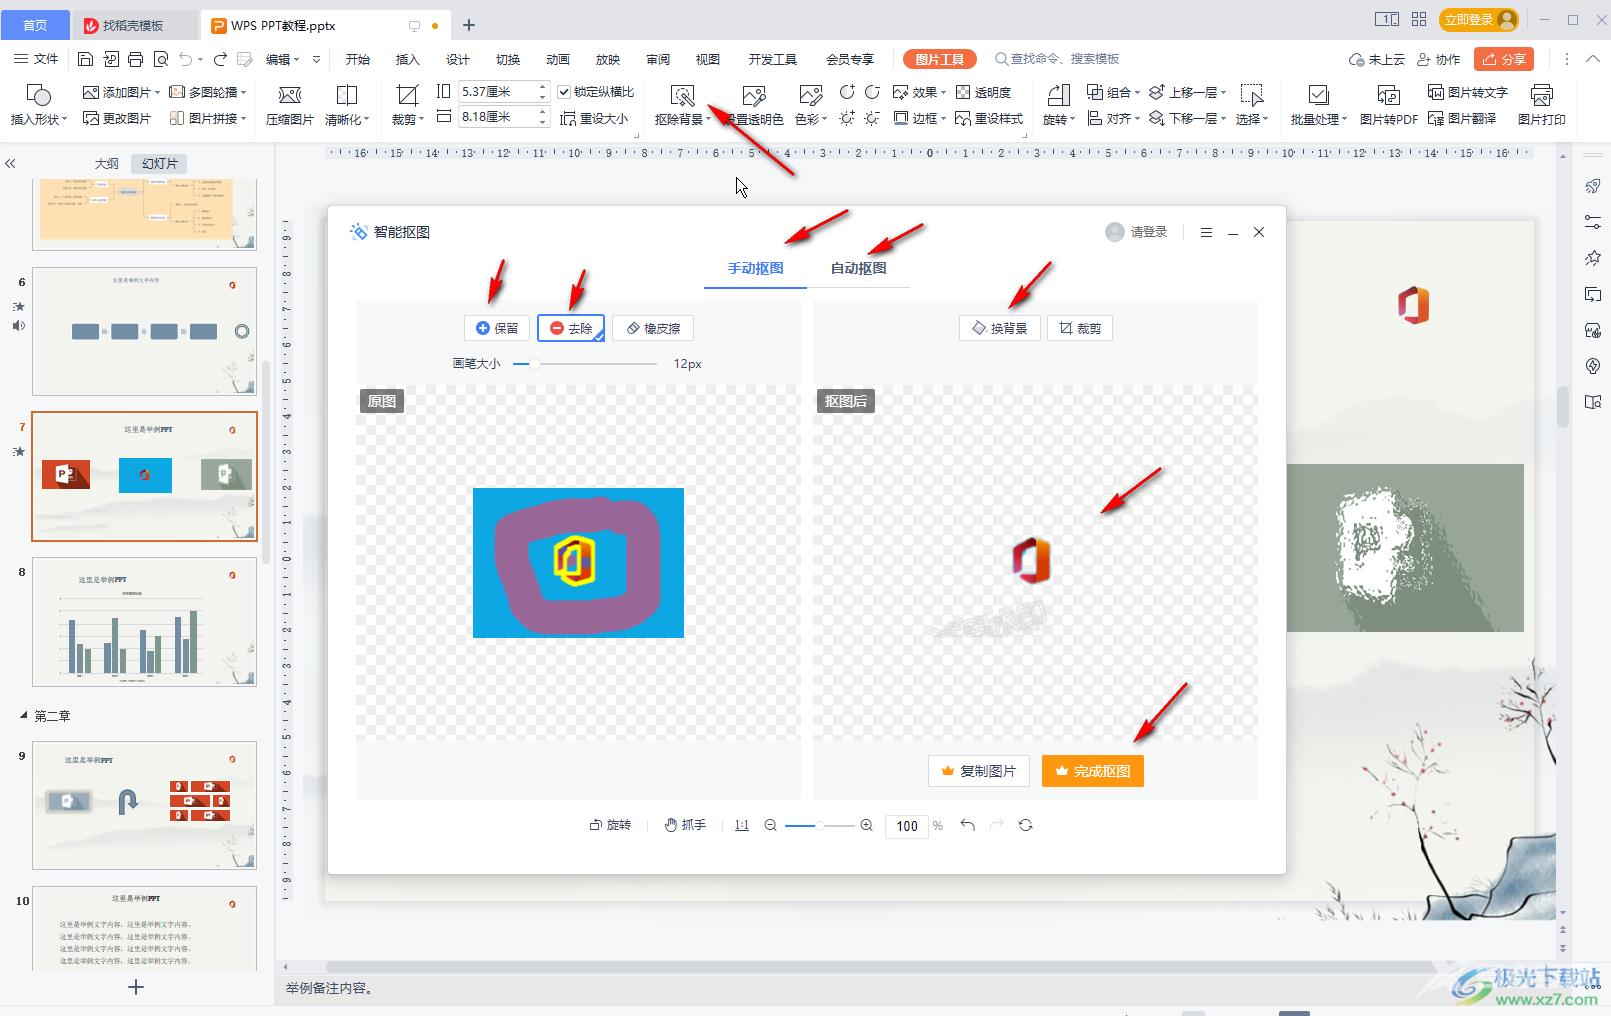Click the undo arrow in cutout dialog
Viewport: 1611px width, 1016px height.
click(x=967, y=825)
